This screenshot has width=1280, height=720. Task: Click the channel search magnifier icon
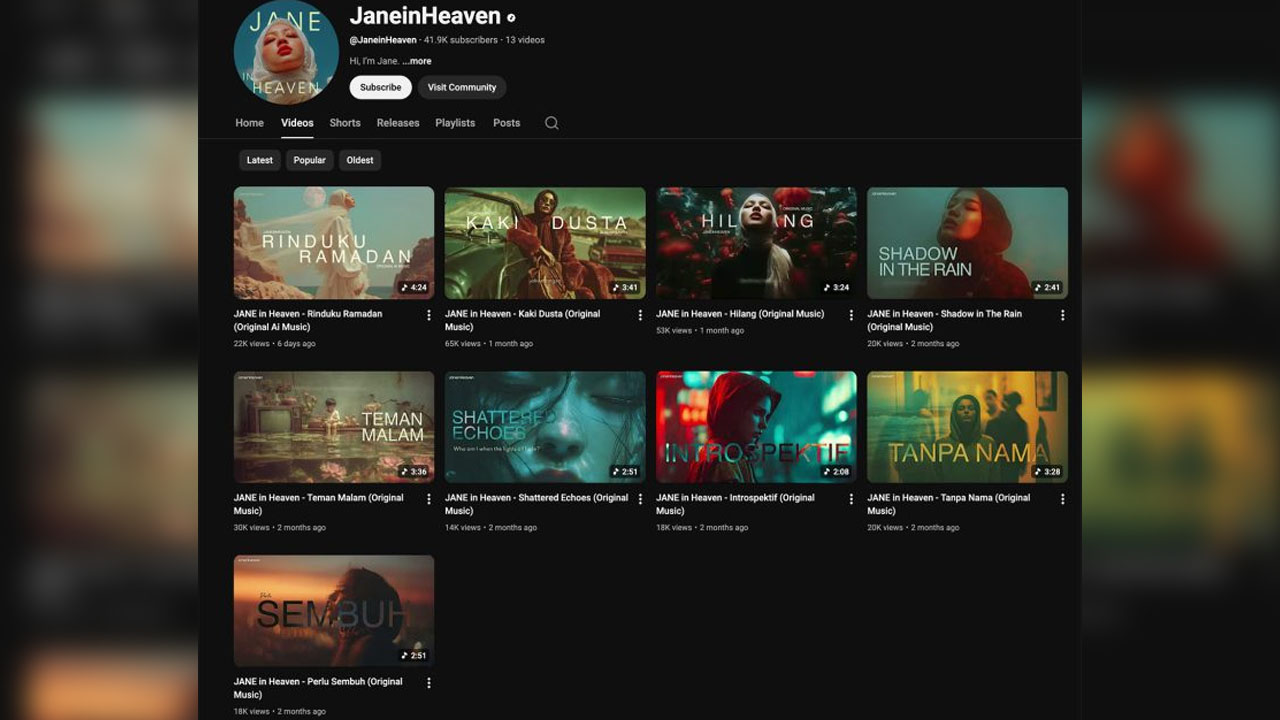coord(551,123)
